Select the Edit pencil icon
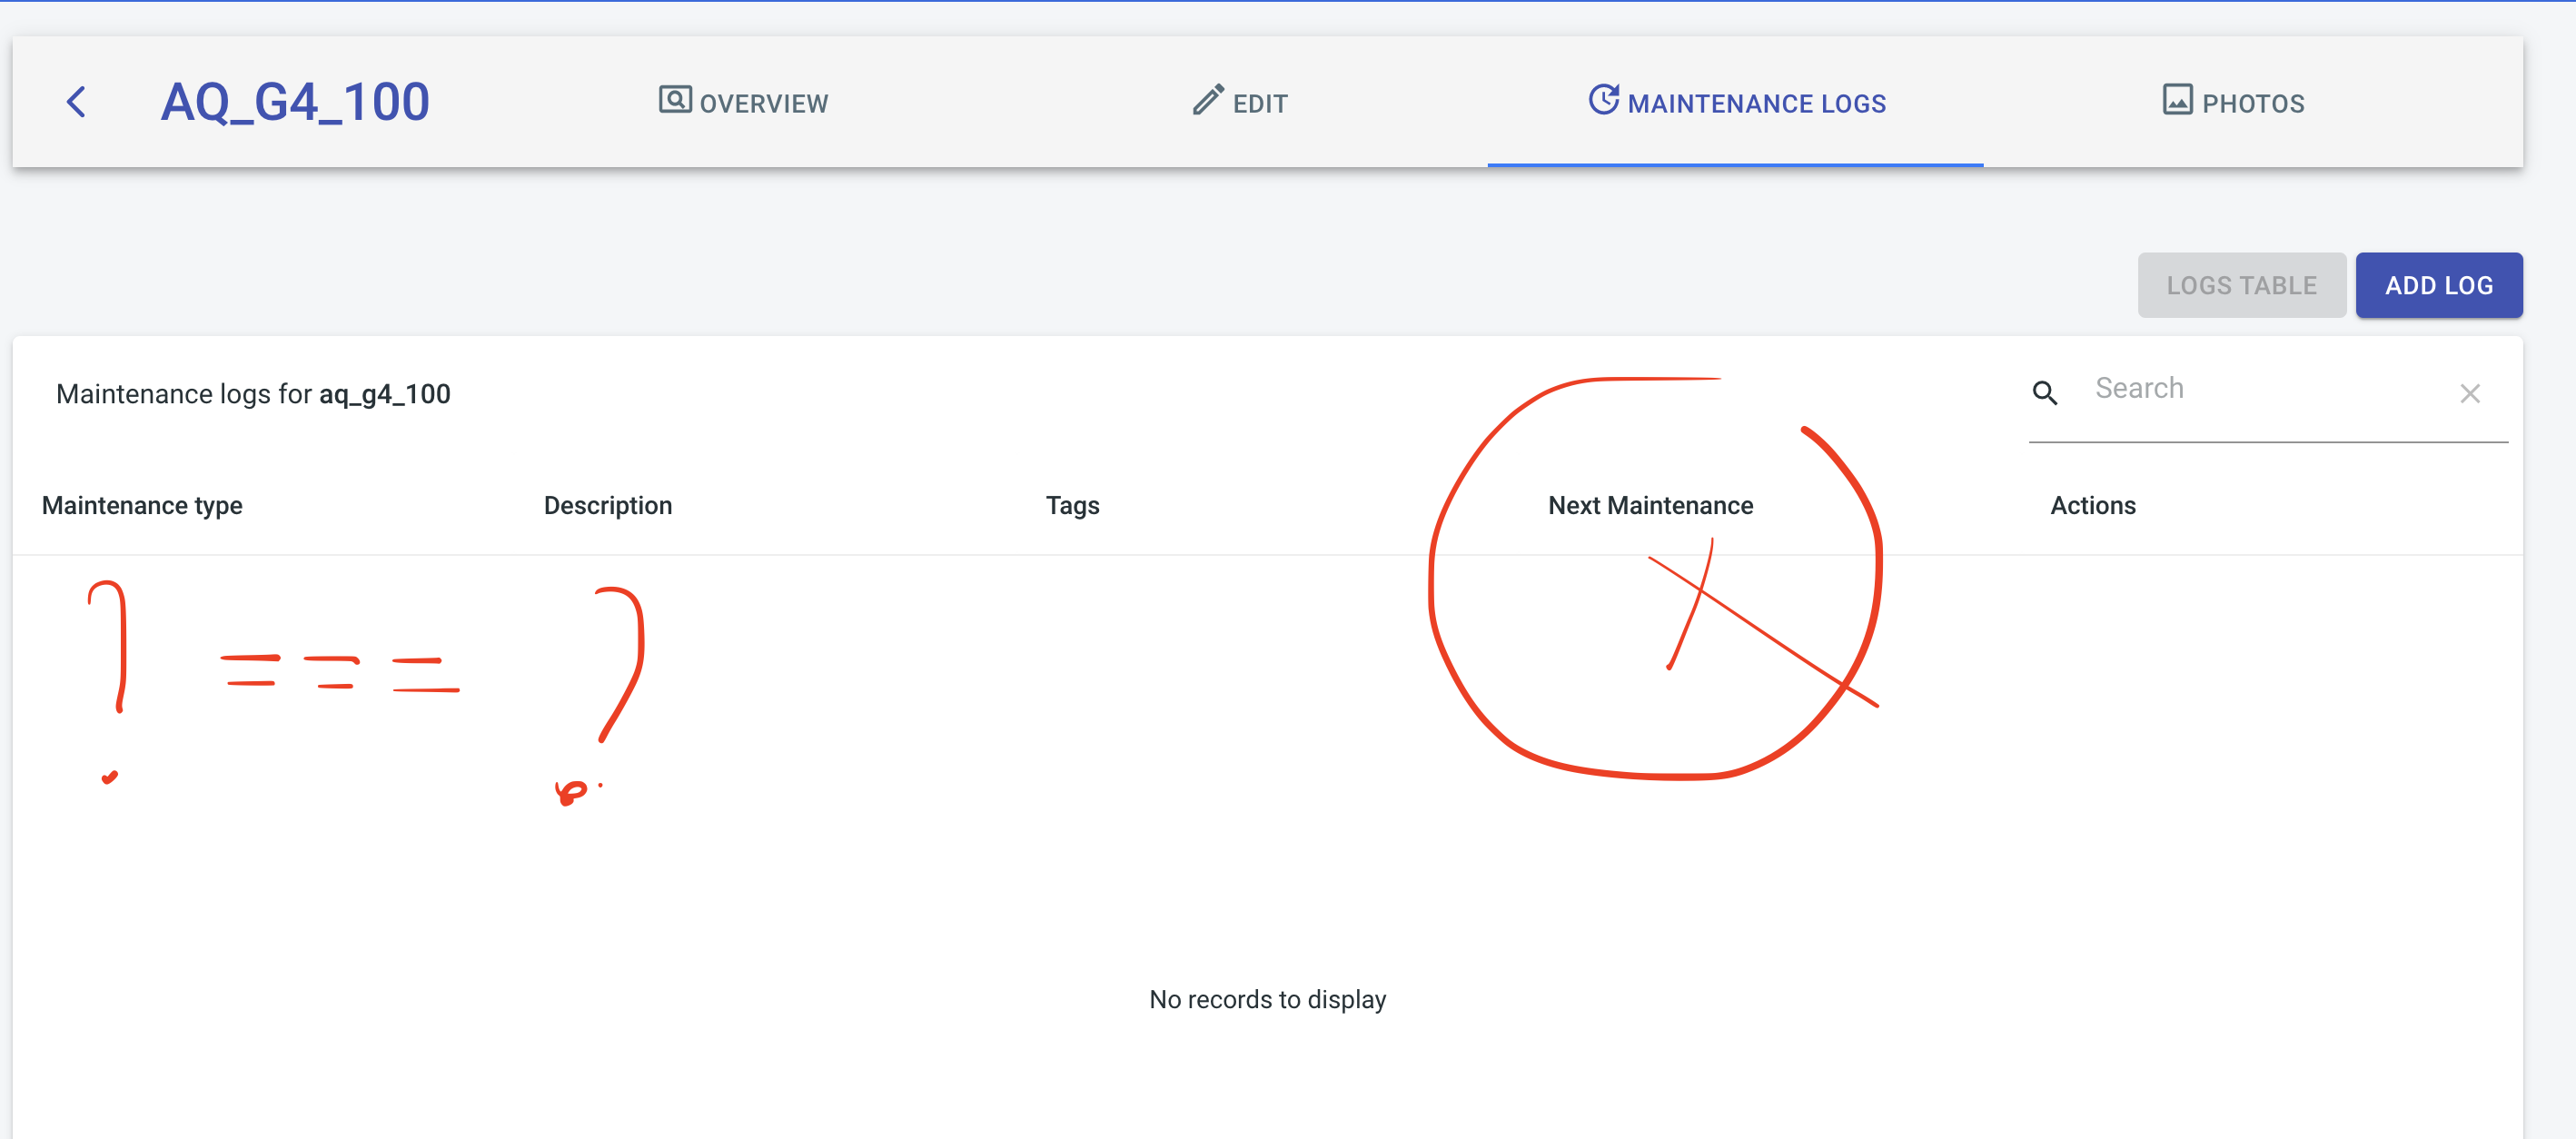 tap(1207, 99)
